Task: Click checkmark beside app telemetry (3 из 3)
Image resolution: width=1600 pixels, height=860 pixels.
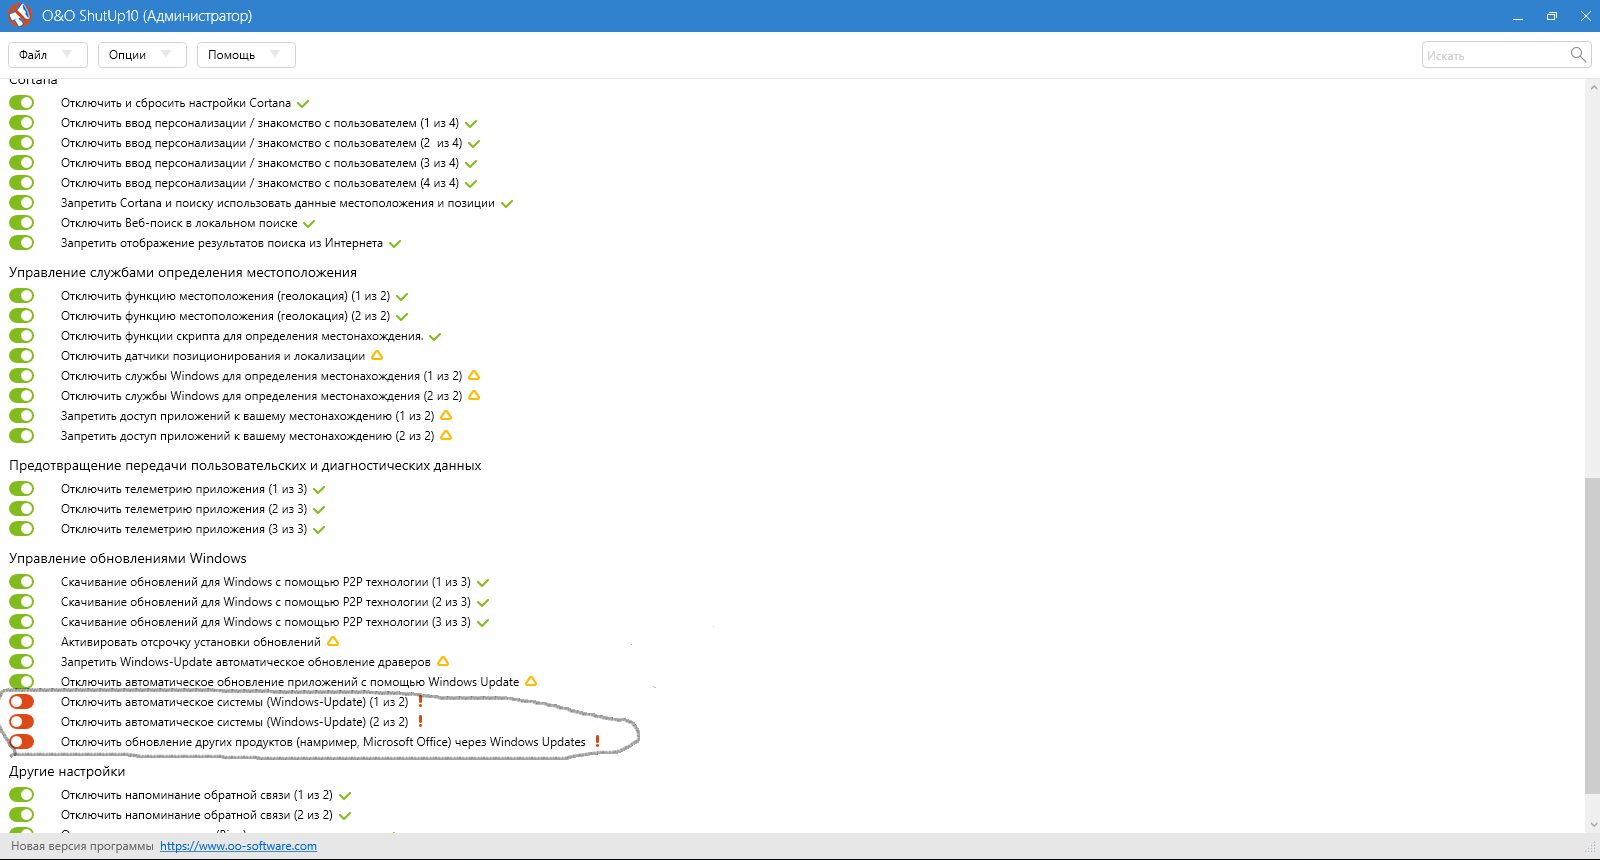Action: (319, 529)
